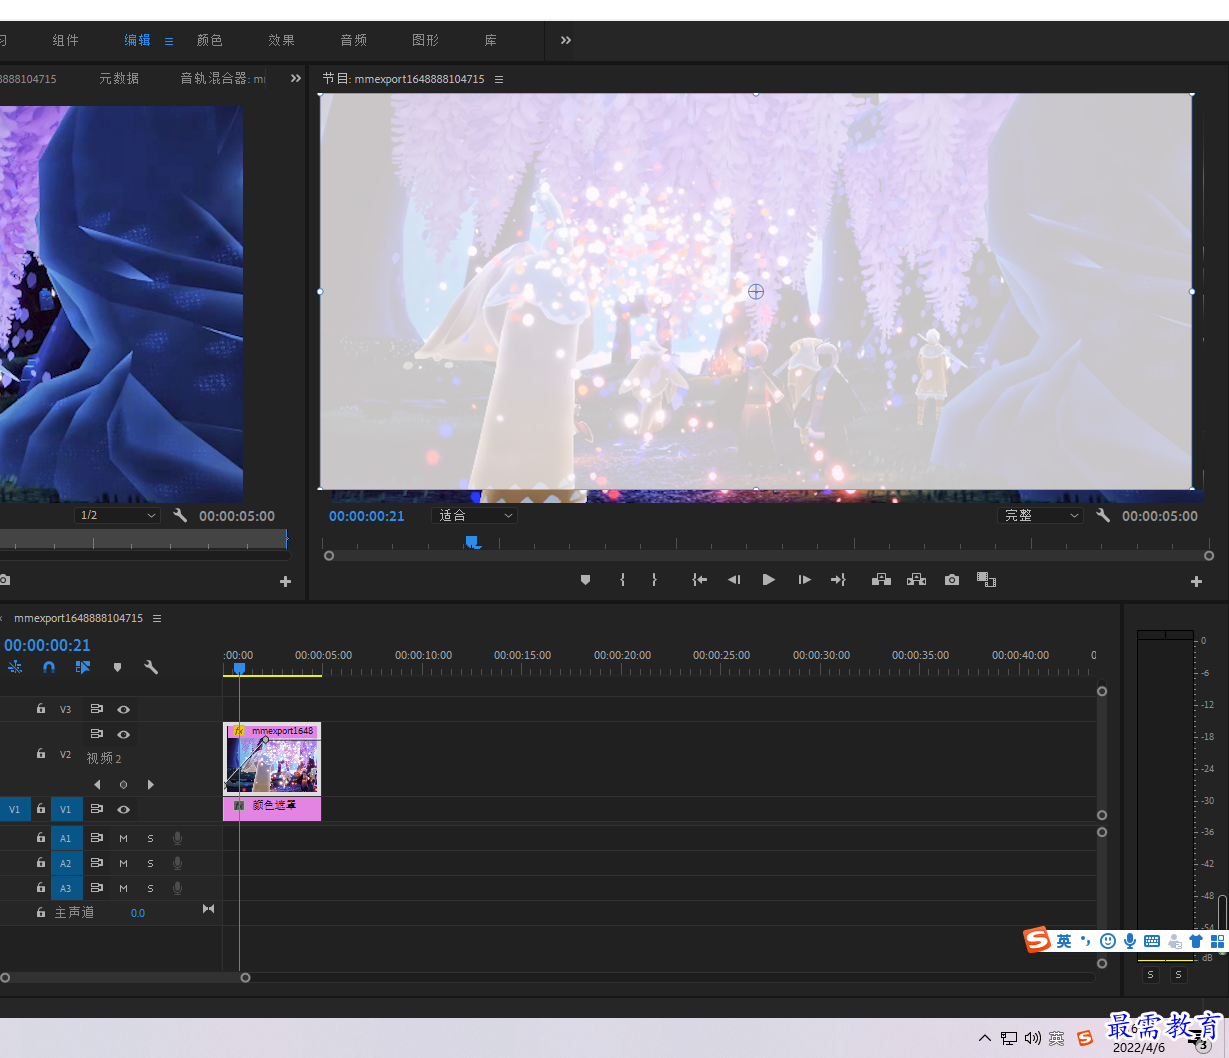The height and width of the screenshot is (1058, 1229).
Task: Go to previous keyframe on V2
Action: point(97,785)
